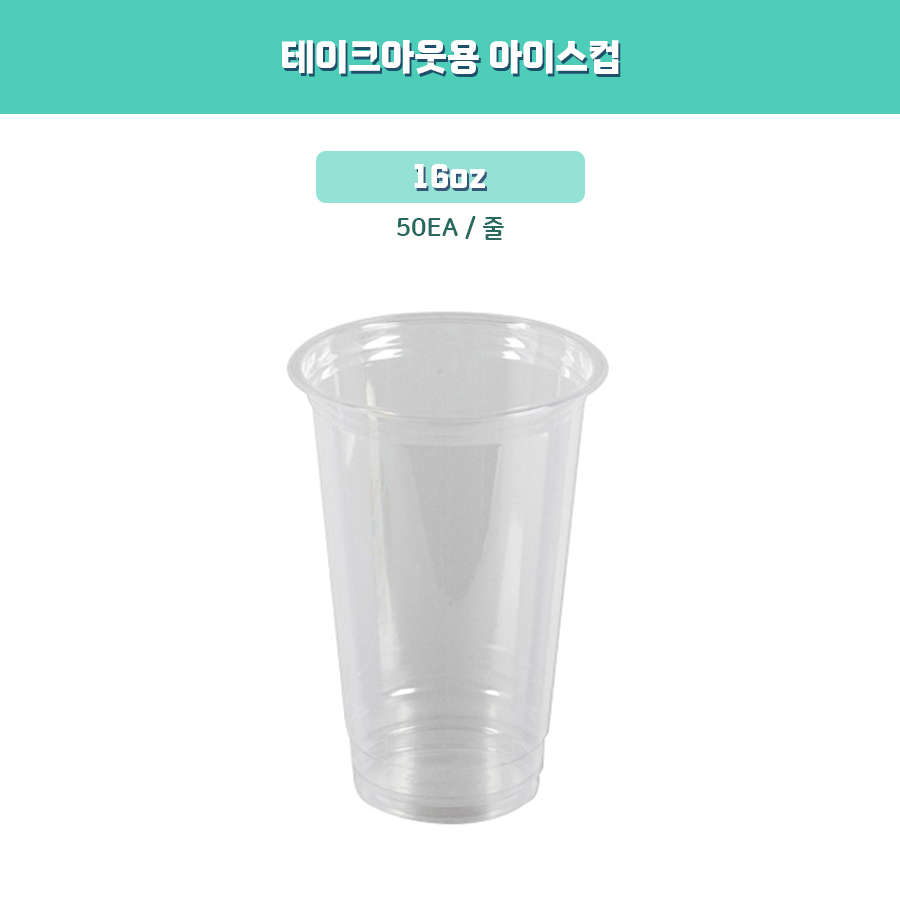This screenshot has height=900, width=900.
Task: Open the clear plastic cup product image
Action: (447, 568)
